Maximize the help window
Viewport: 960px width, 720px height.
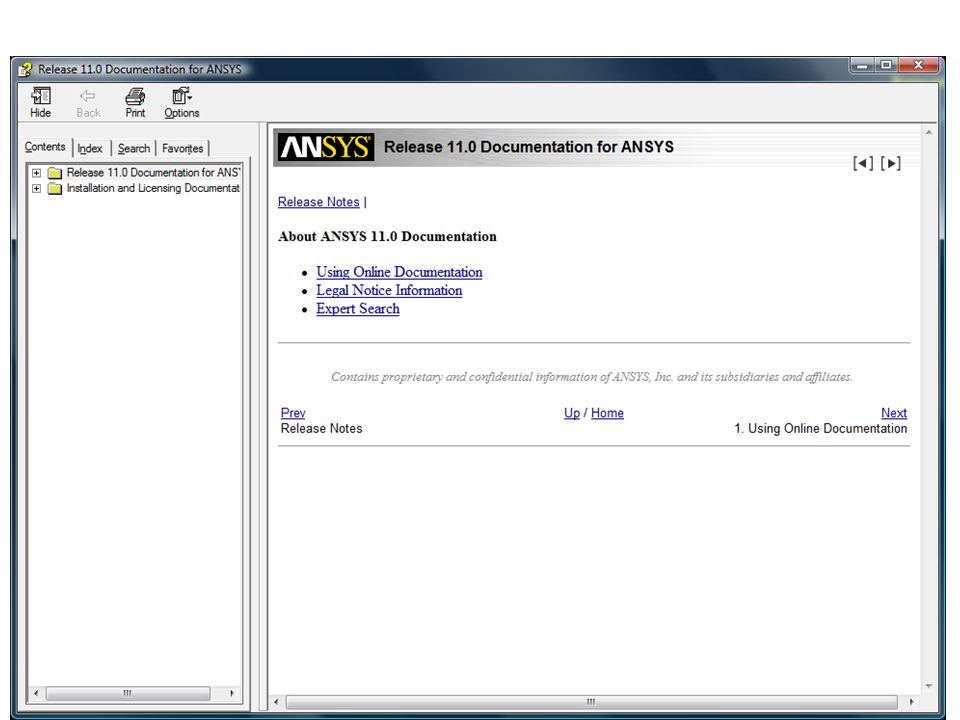(x=886, y=65)
